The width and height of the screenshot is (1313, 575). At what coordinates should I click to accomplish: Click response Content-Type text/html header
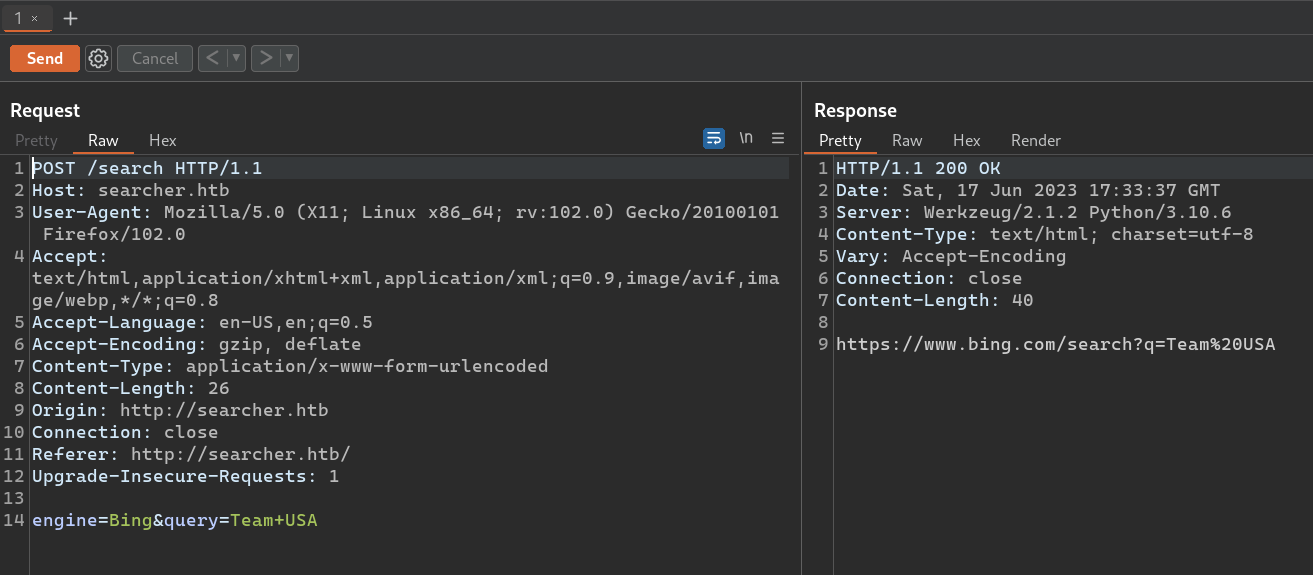tap(1045, 234)
